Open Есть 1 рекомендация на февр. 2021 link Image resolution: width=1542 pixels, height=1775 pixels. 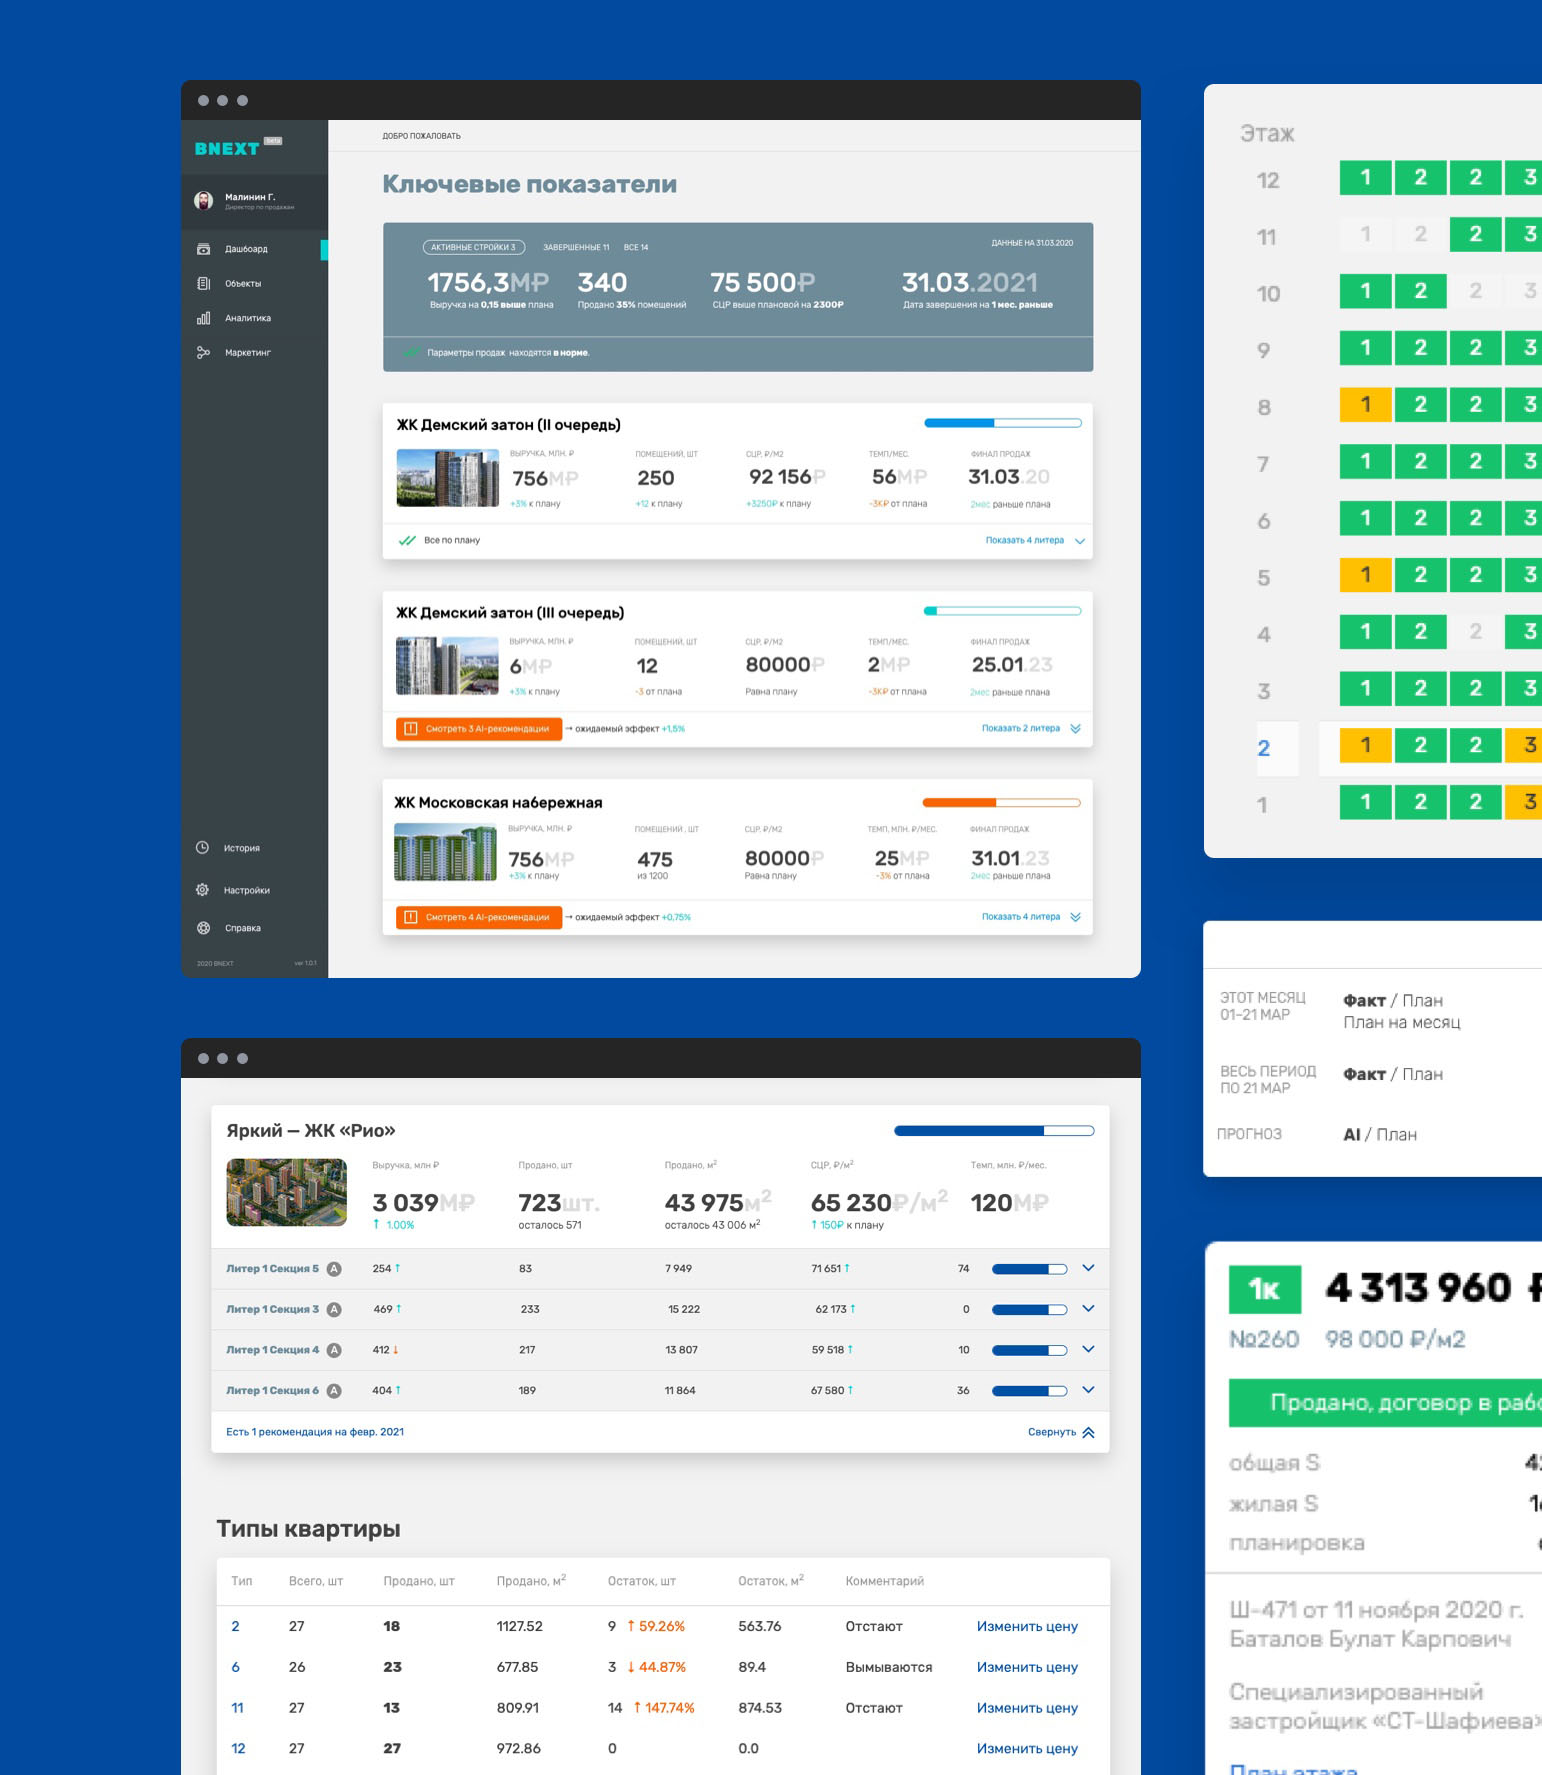coord(315,1432)
